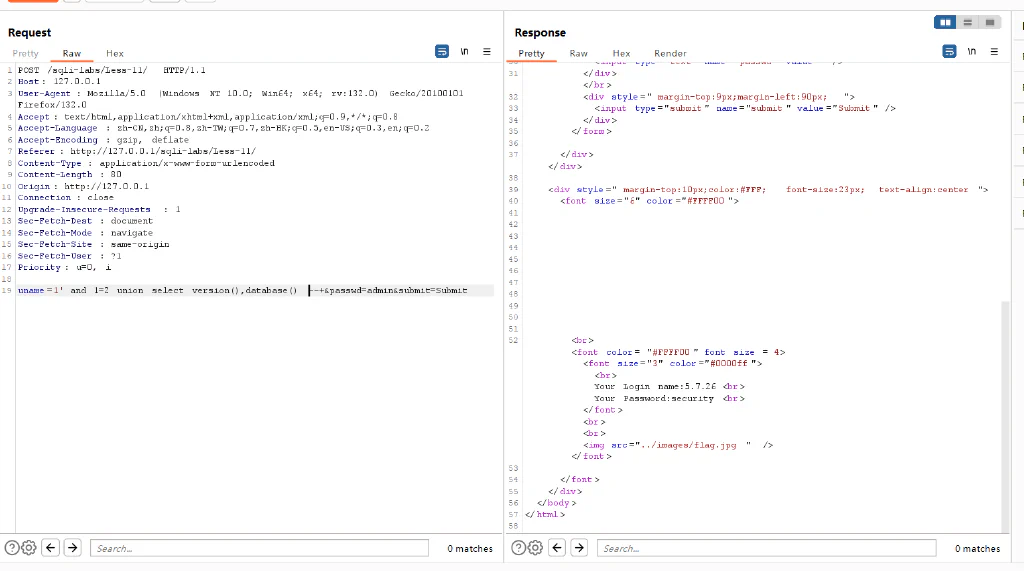
Task: Click the Content-Length header line
Action: pyautogui.click(x=70, y=174)
